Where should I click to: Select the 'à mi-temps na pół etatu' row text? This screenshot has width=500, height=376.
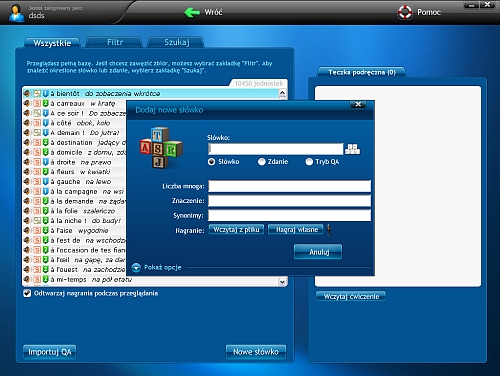[91, 279]
